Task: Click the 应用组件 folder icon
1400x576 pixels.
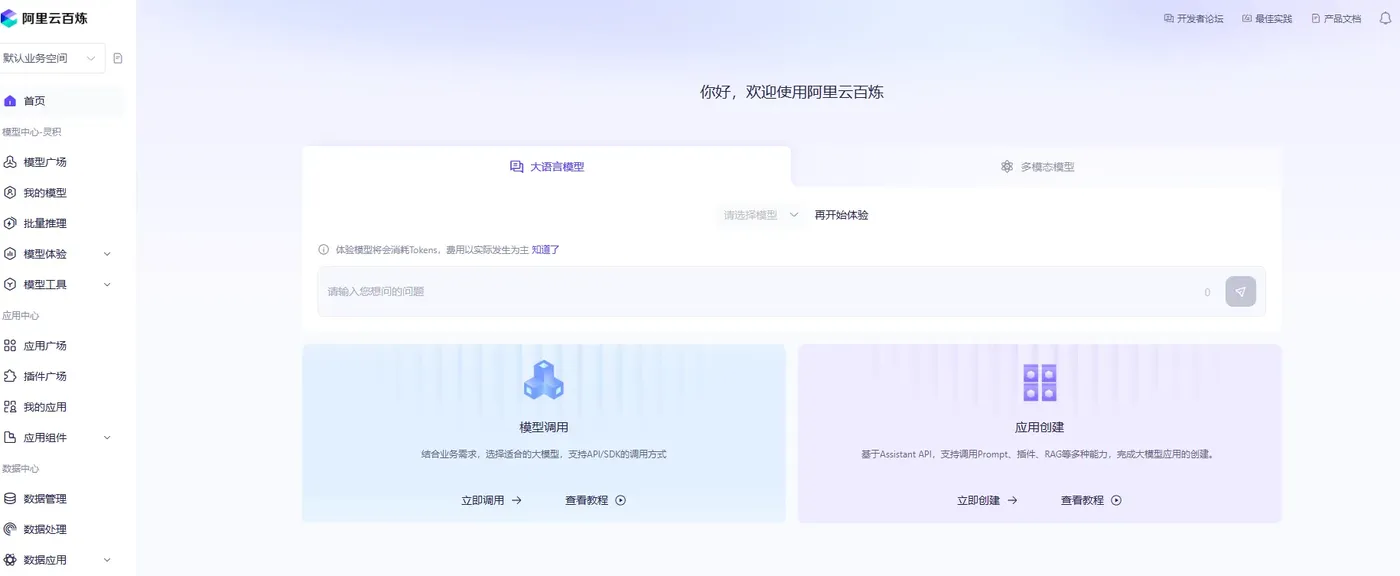Action: pos(10,438)
